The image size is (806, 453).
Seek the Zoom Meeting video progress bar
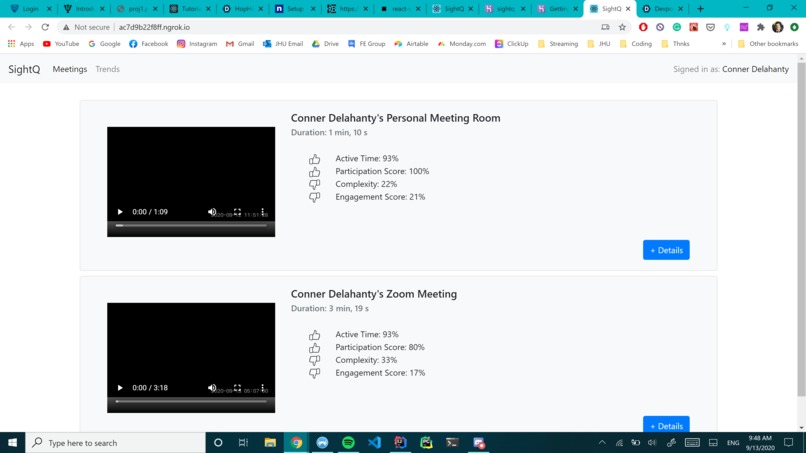[191, 401]
